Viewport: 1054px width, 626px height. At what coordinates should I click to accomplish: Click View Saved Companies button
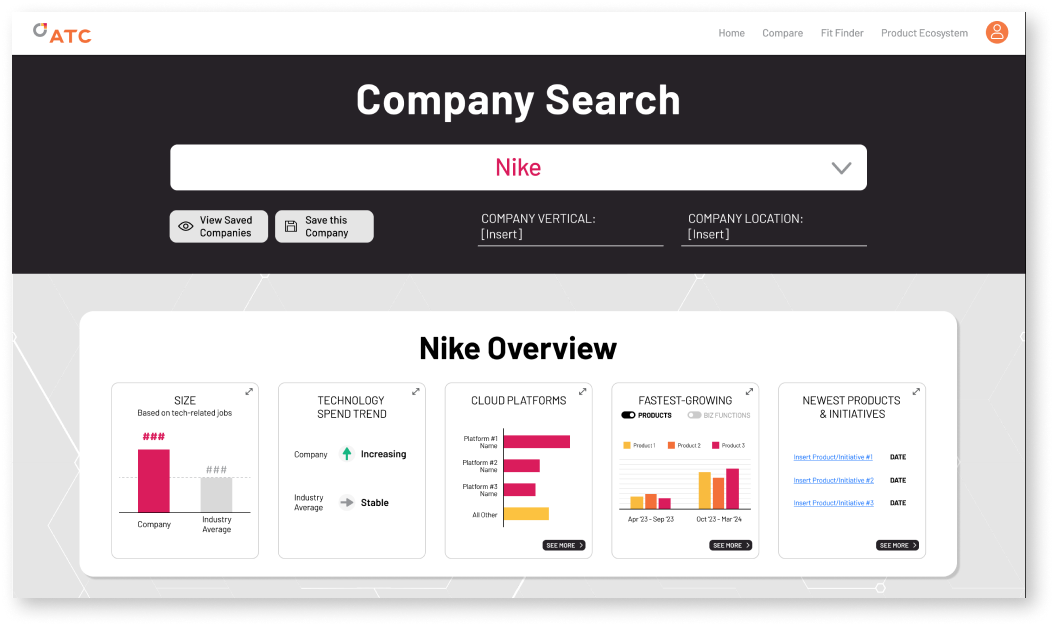click(x=218, y=227)
